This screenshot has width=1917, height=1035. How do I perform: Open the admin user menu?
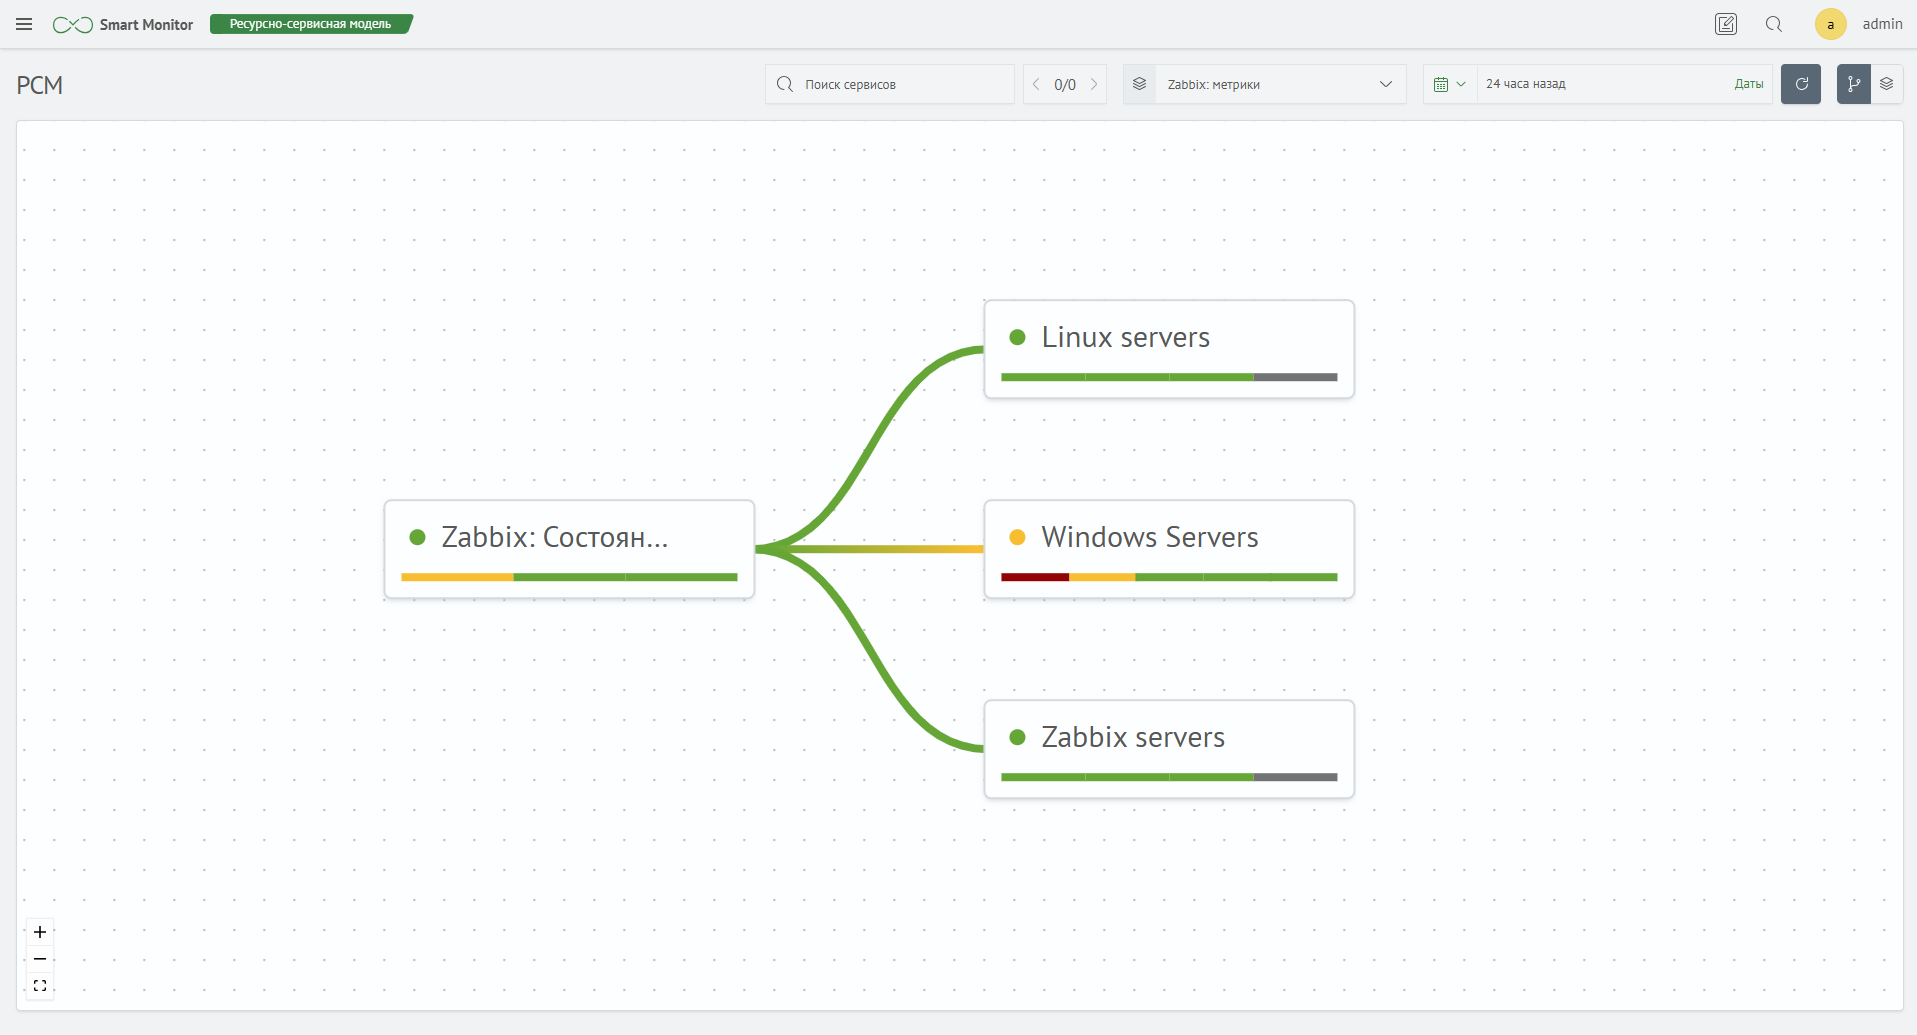1858,24
